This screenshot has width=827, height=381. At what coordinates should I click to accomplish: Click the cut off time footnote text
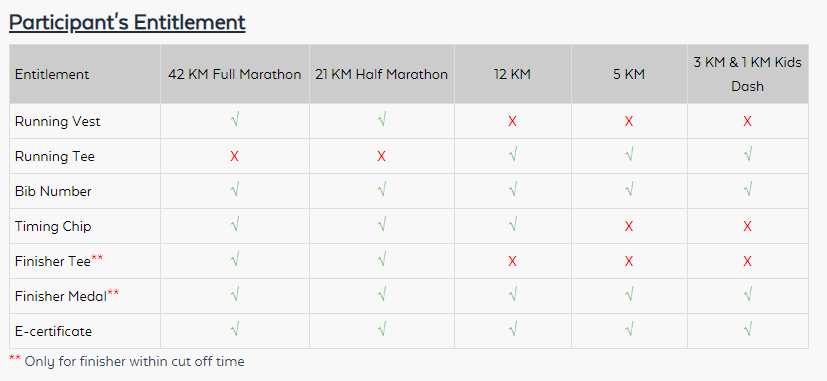[127, 361]
